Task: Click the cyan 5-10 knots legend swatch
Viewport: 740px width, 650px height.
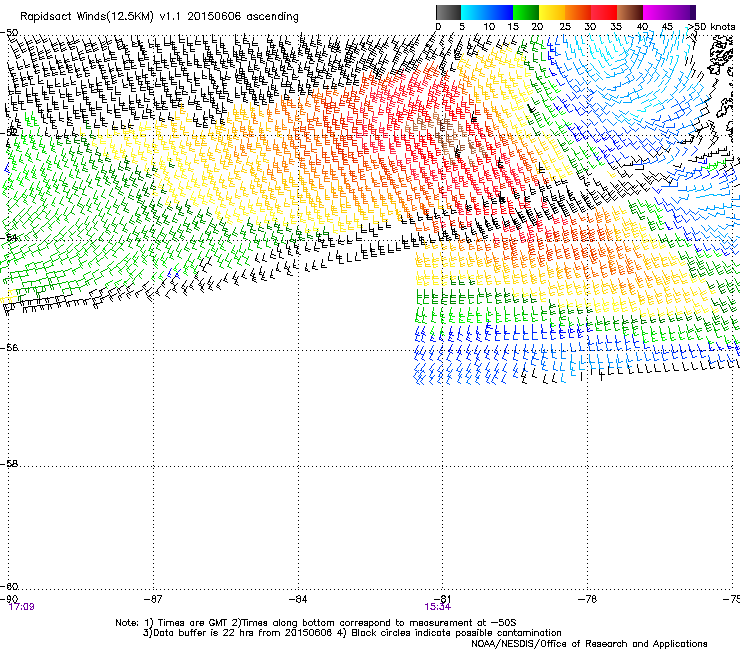Action: click(x=474, y=12)
